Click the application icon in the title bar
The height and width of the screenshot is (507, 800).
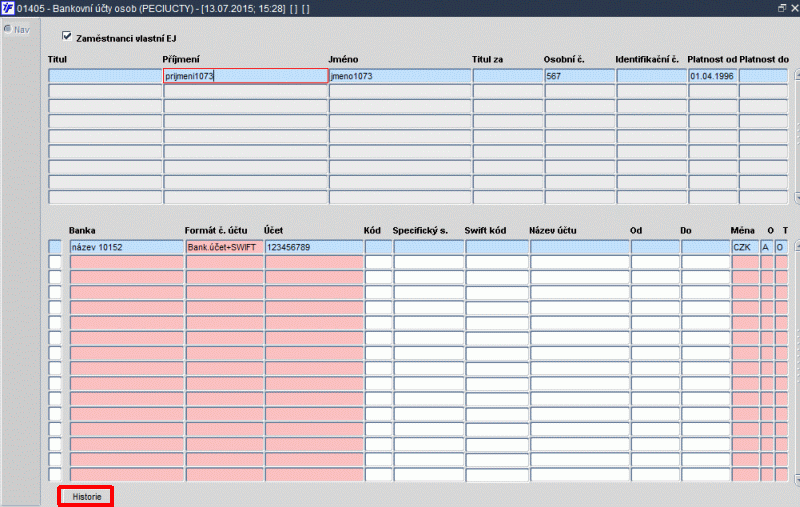pos(8,8)
